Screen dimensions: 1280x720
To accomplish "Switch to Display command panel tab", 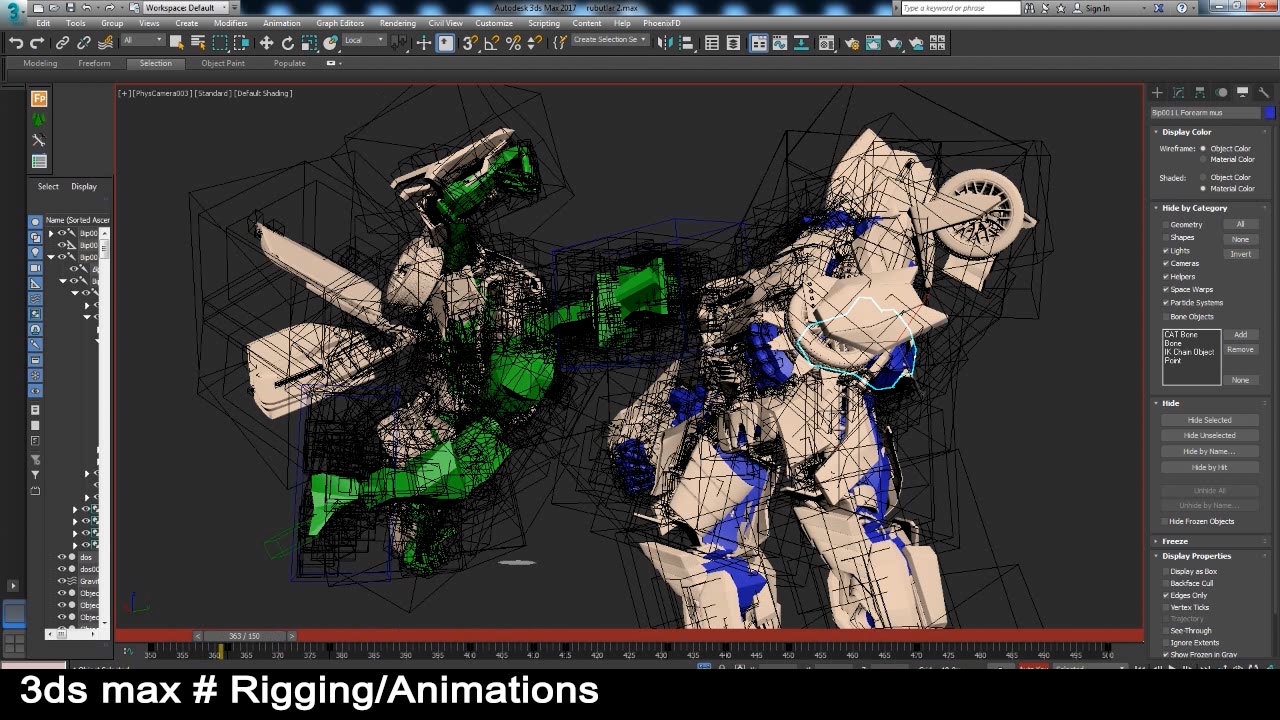I will [x=1243, y=92].
